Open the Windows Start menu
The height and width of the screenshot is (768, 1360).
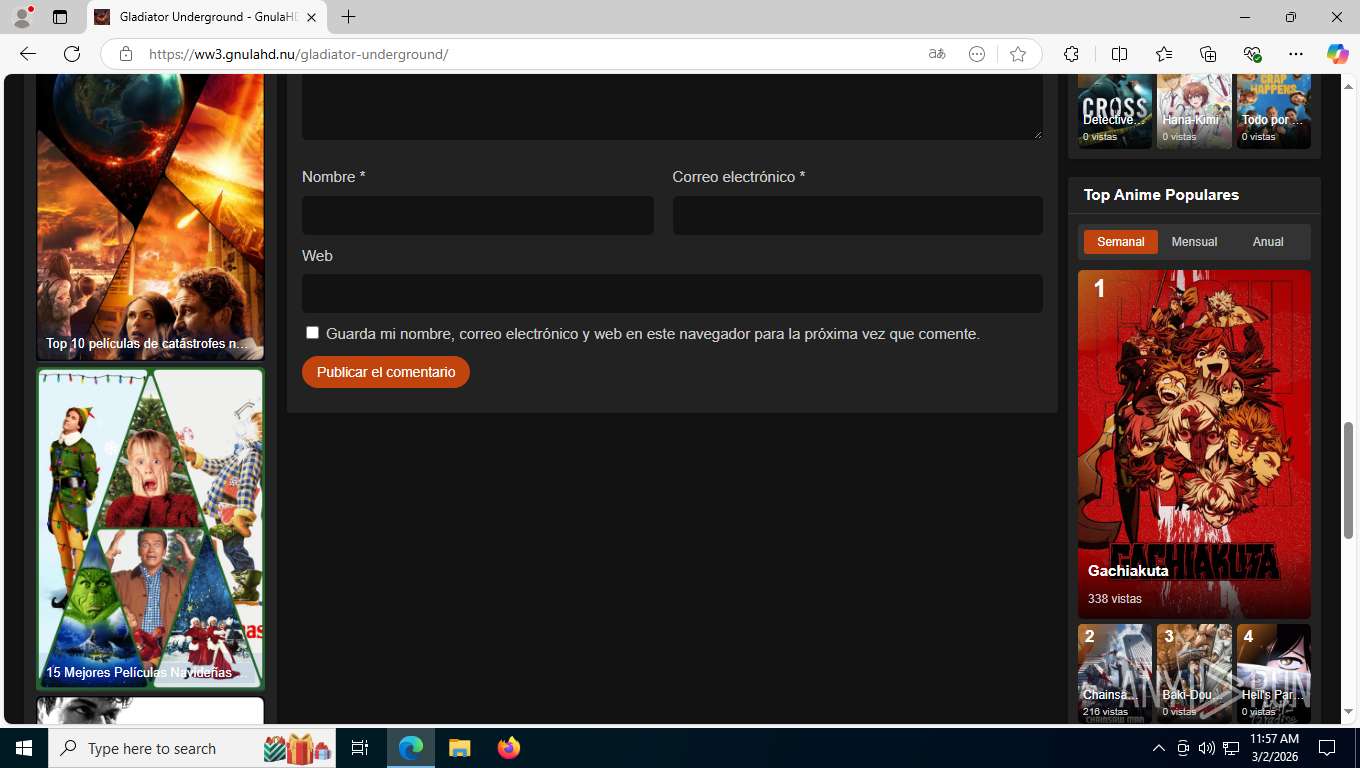[24, 748]
